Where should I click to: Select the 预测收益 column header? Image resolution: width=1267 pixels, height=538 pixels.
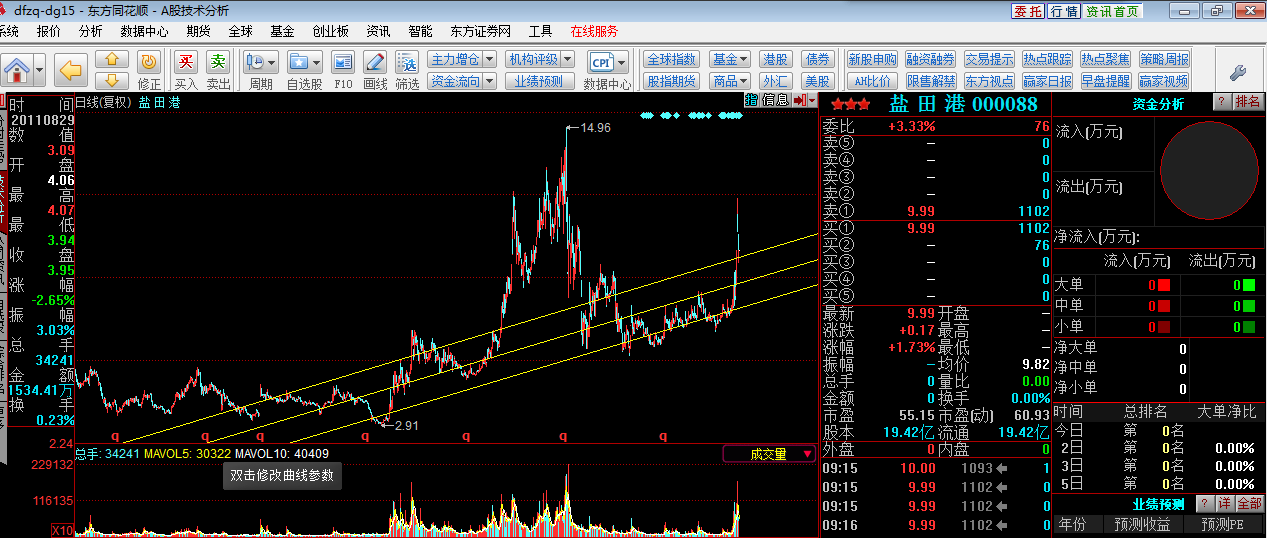point(1143,524)
